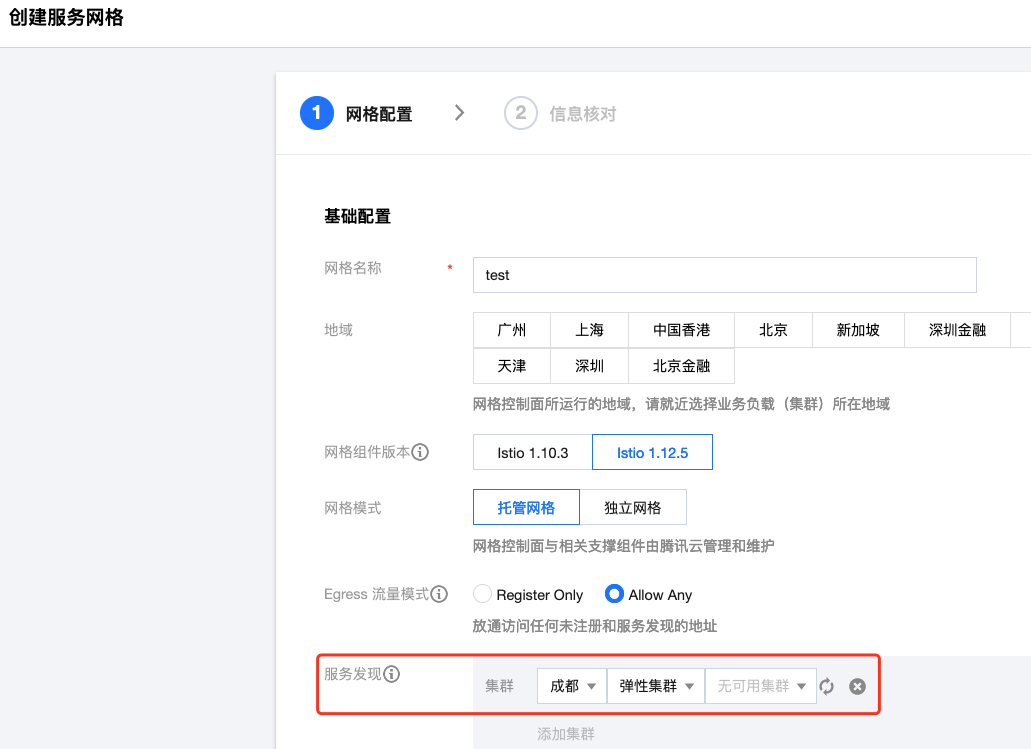Viewport: 1031px width, 749px height.
Task: Choose Istio 1.10.3 component version
Action: [x=530, y=451]
